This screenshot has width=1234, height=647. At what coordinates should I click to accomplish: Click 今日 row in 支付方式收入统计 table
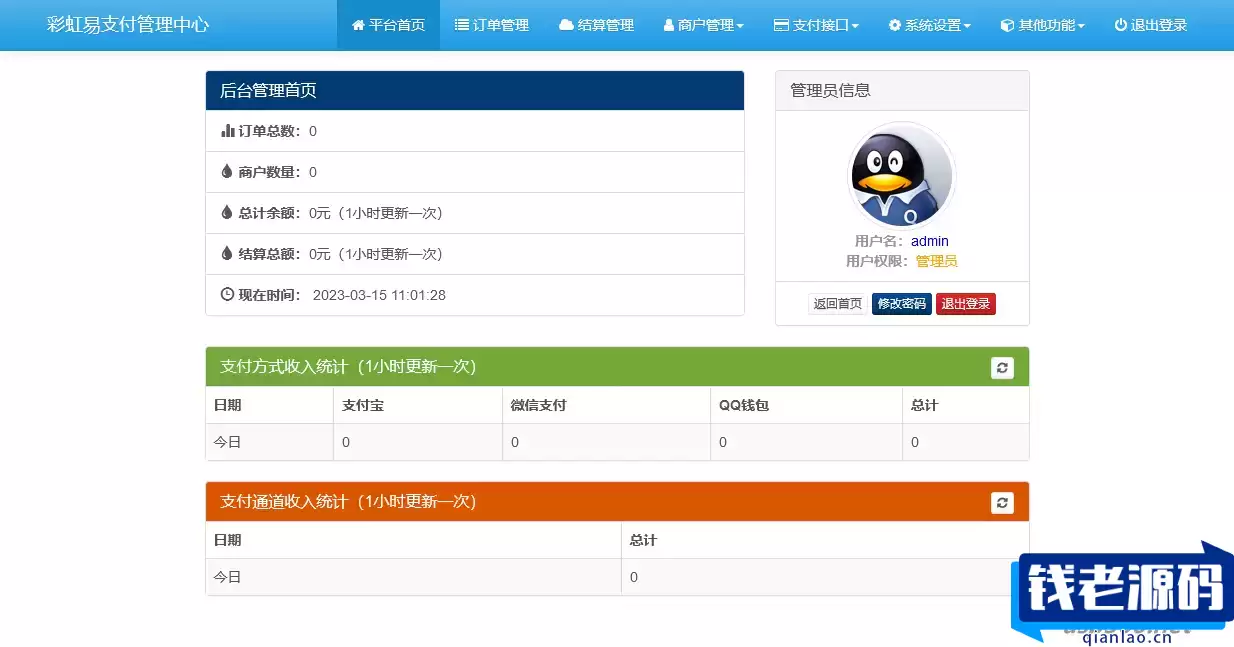617,442
